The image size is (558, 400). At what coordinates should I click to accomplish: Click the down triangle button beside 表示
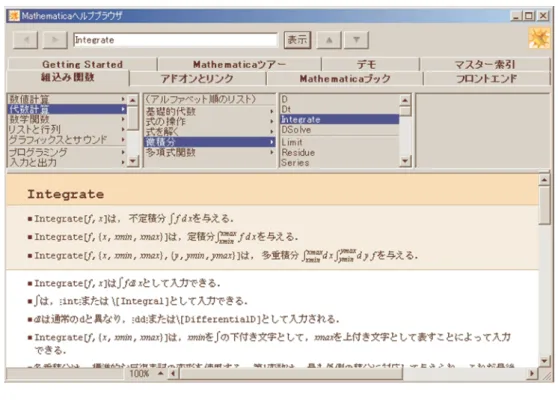[356, 40]
